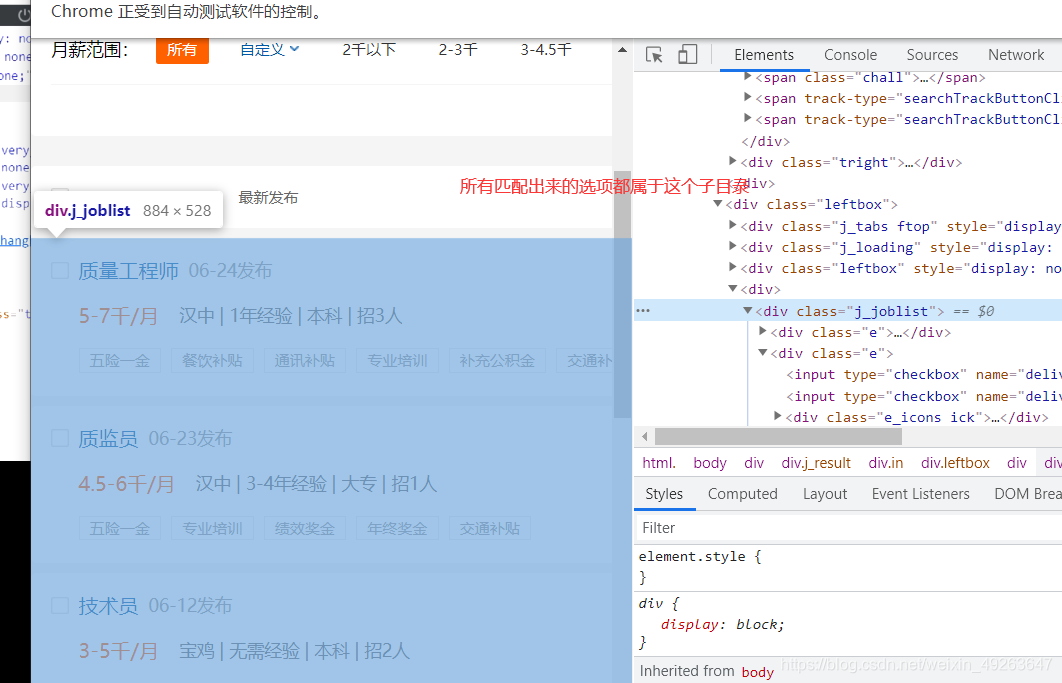Activate the inspect element picker icon
This screenshot has height=683, width=1062.
(654, 55)
